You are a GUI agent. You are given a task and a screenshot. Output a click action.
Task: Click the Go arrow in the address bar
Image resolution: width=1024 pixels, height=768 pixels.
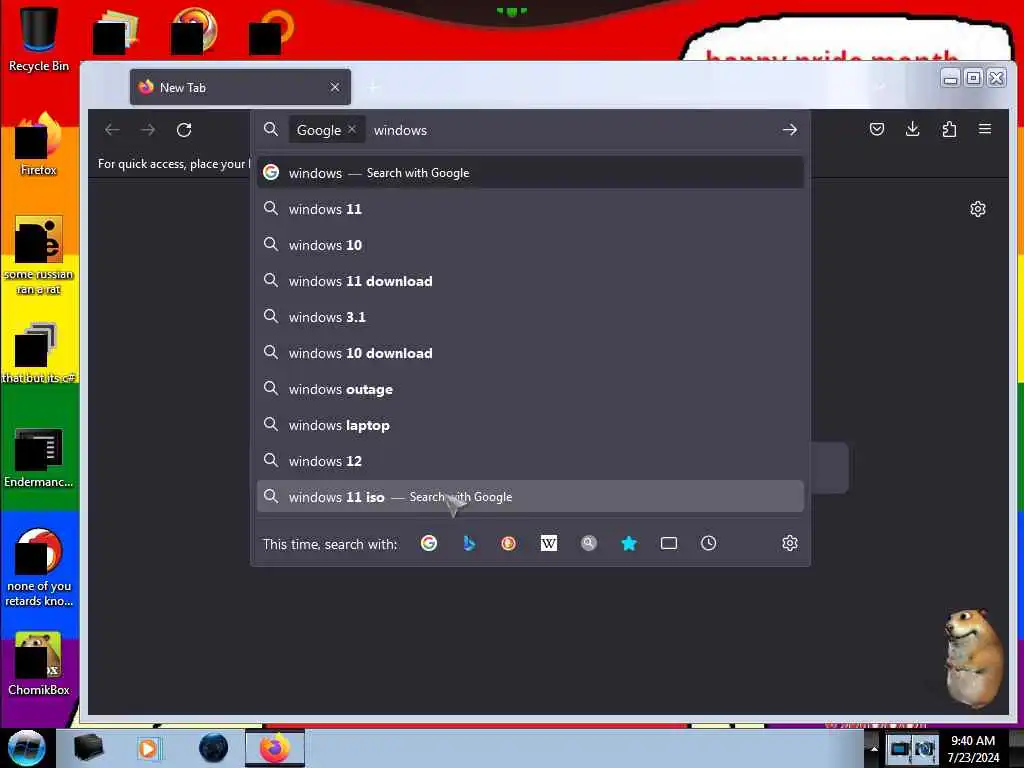coord(790,130)
